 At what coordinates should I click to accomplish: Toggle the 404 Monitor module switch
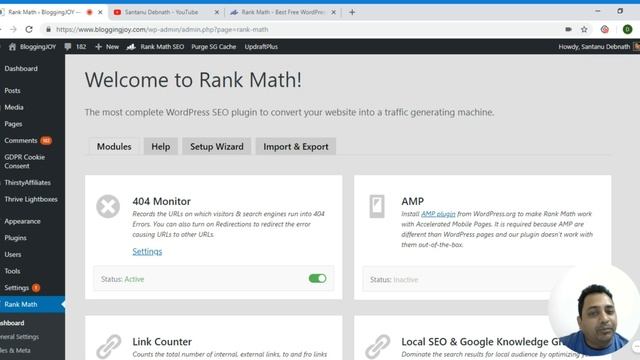pos(317,278)
